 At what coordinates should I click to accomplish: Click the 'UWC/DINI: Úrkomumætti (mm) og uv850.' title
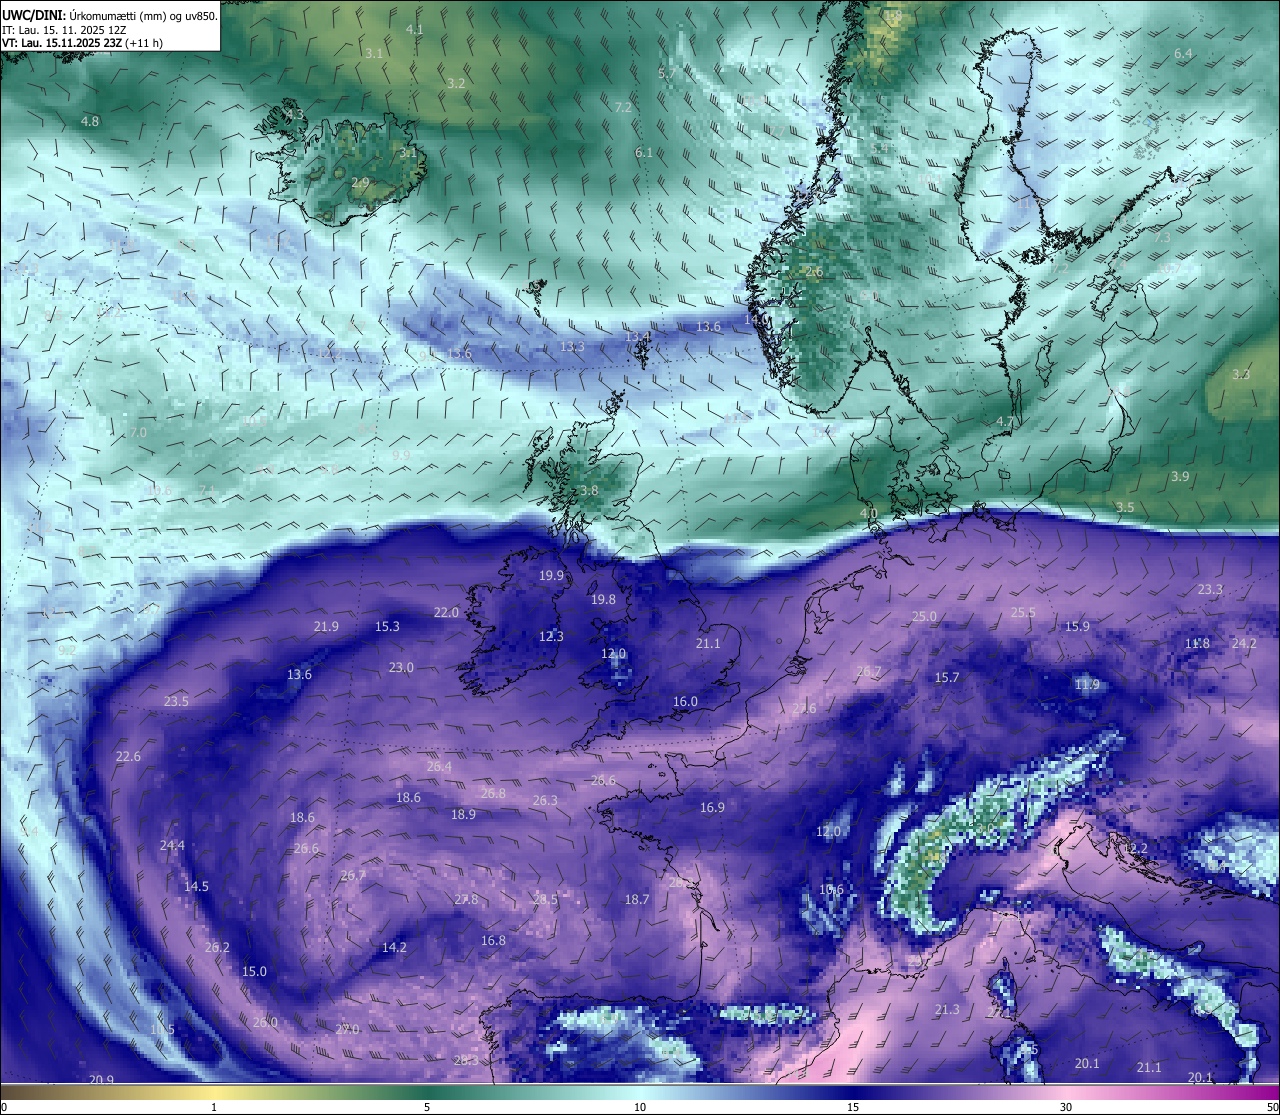pyautogui.click(x=109, y=15)
